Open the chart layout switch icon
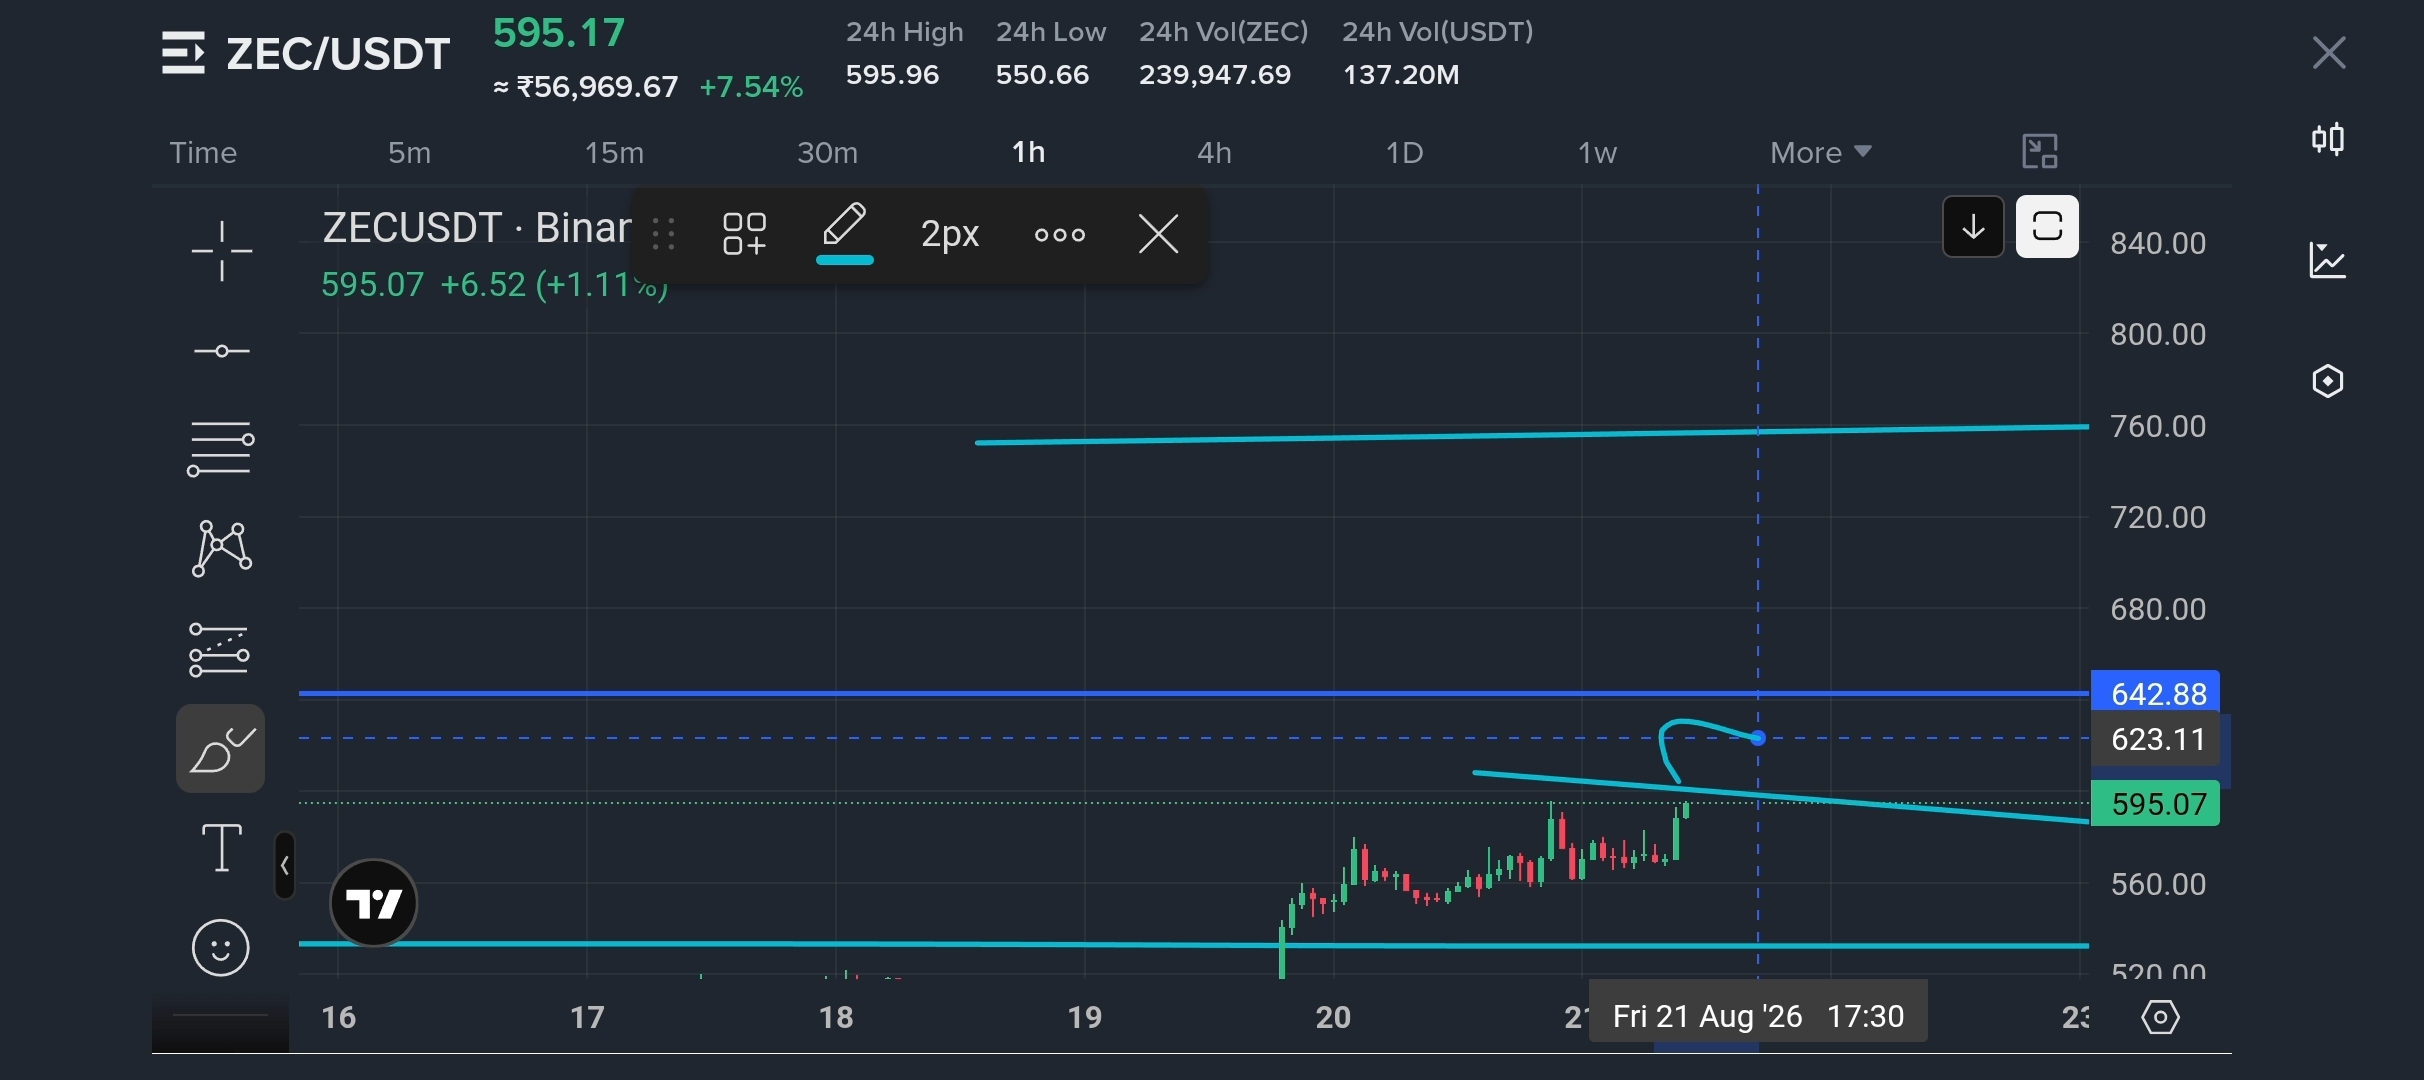Viewport: 2424px width, 1080px height. point(2039,152)
